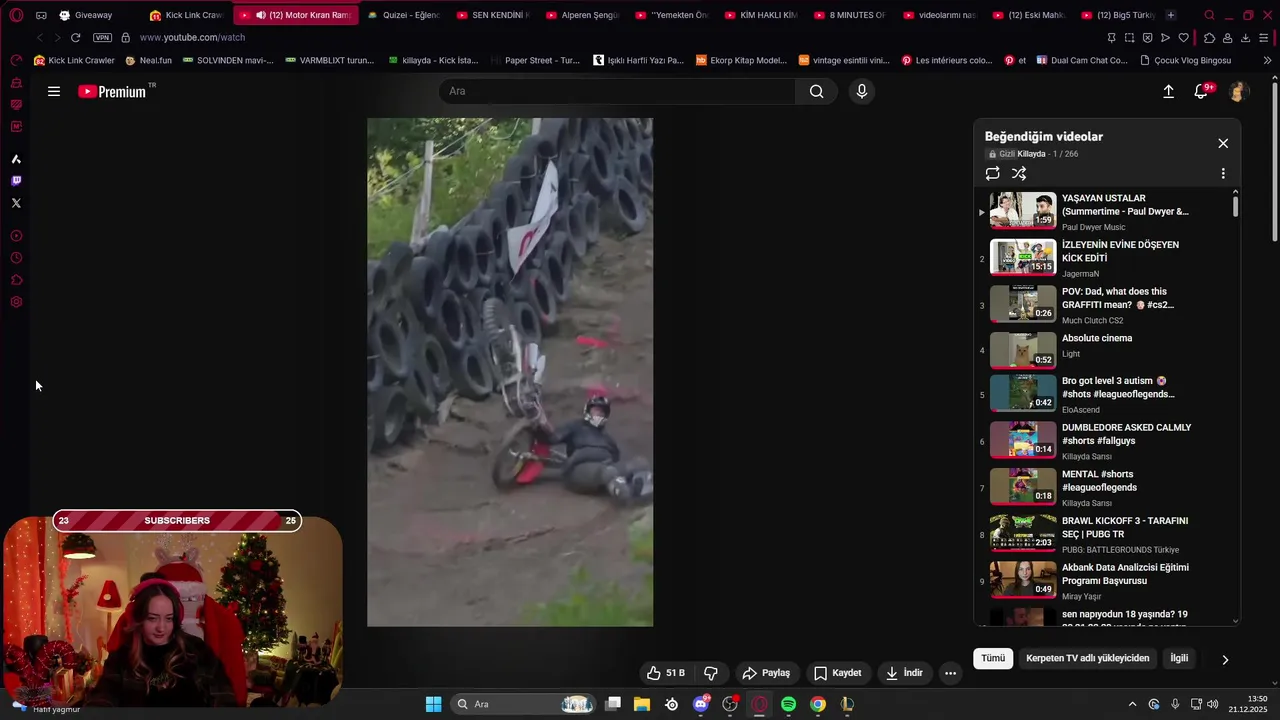Open the playlist three-dot options menu
The width and height of the screenshot is (1280, 720).
pyautogui.click(x=1223, y=173)
